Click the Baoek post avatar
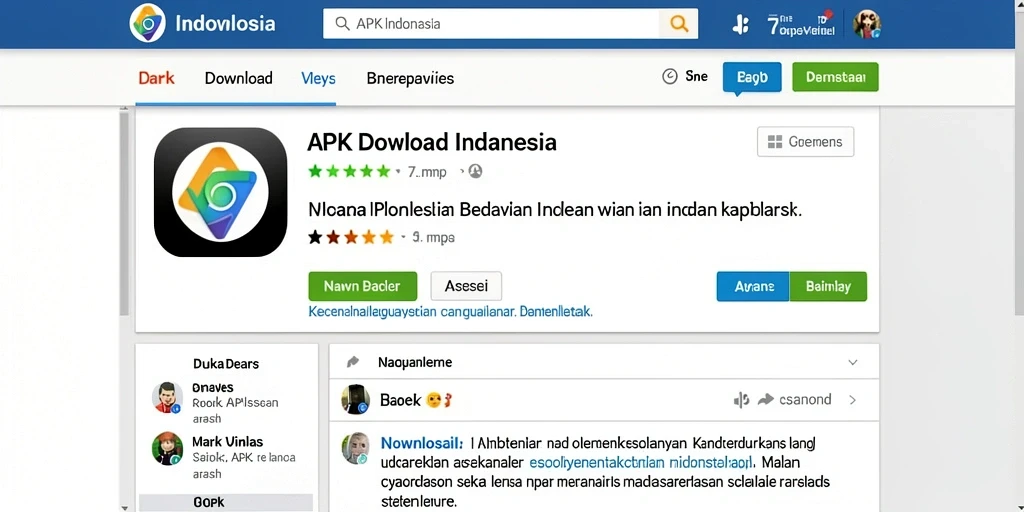Screen dimensions: 1024x512 (x=355, y=400)
